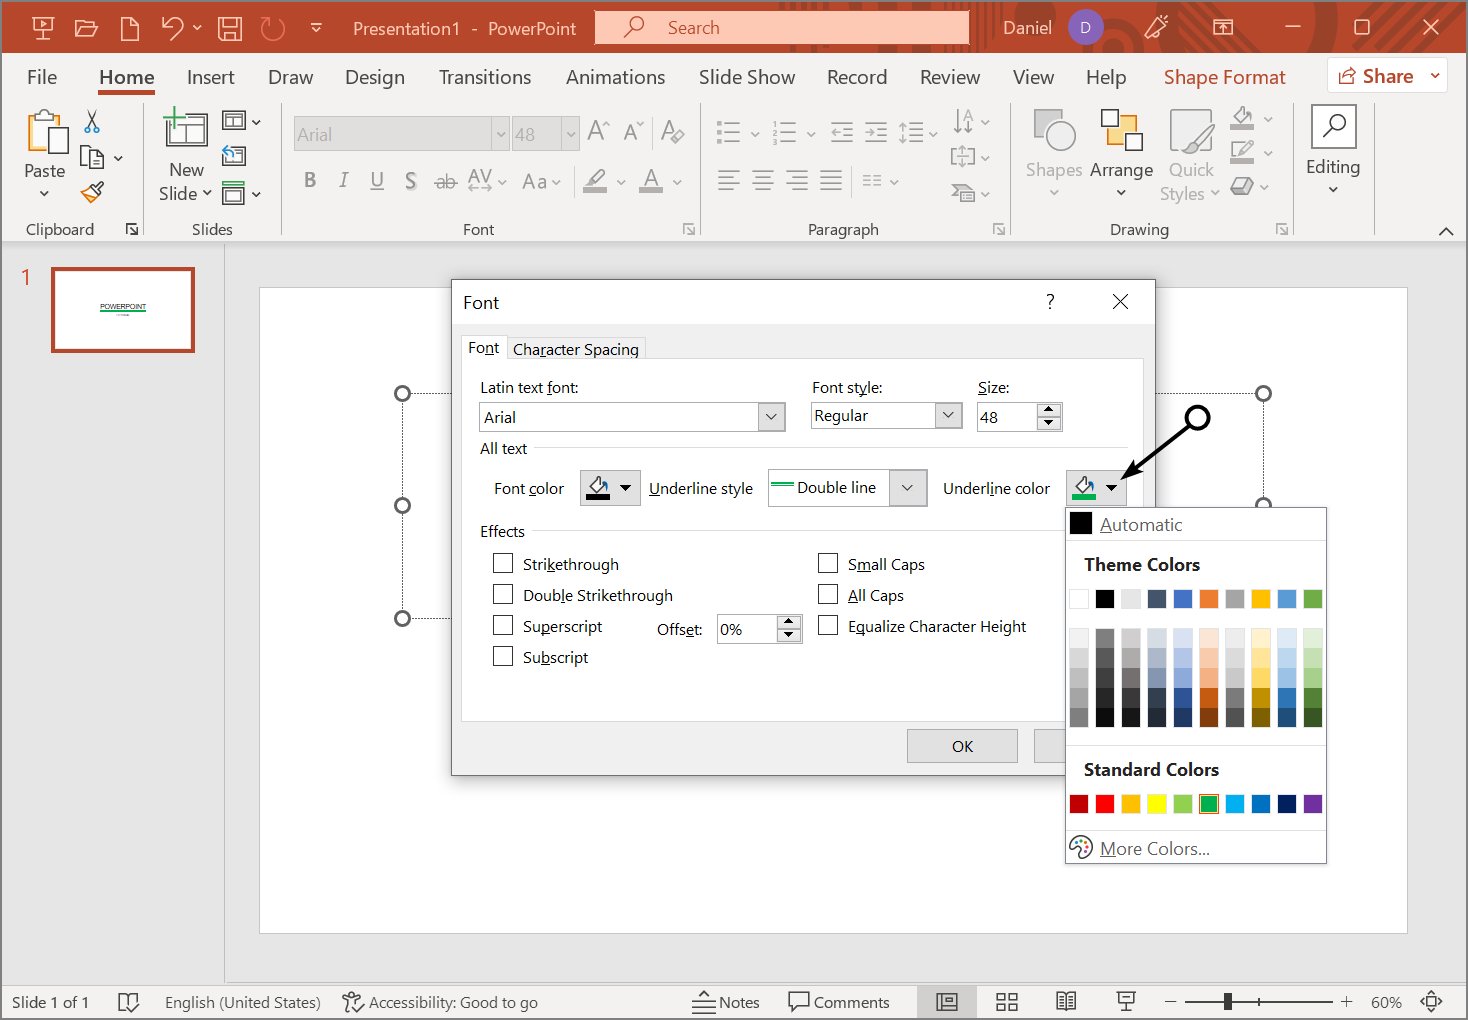Switch to Slide Sorter view icon
The image size is (1468, 1020).
point(1007,1002)
